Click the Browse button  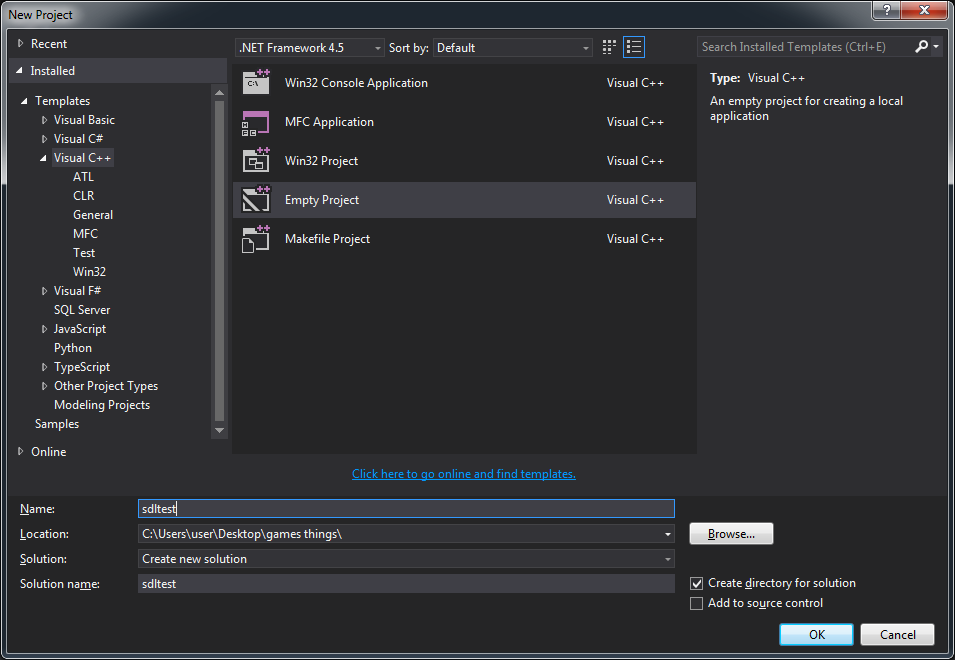coord(731,534)
